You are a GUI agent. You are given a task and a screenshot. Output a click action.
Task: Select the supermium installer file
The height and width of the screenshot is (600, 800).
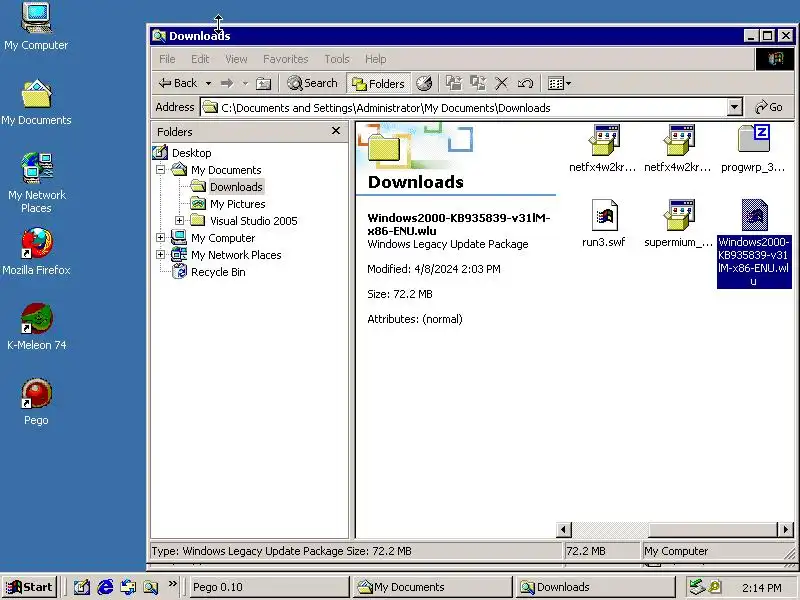[678, 223]
